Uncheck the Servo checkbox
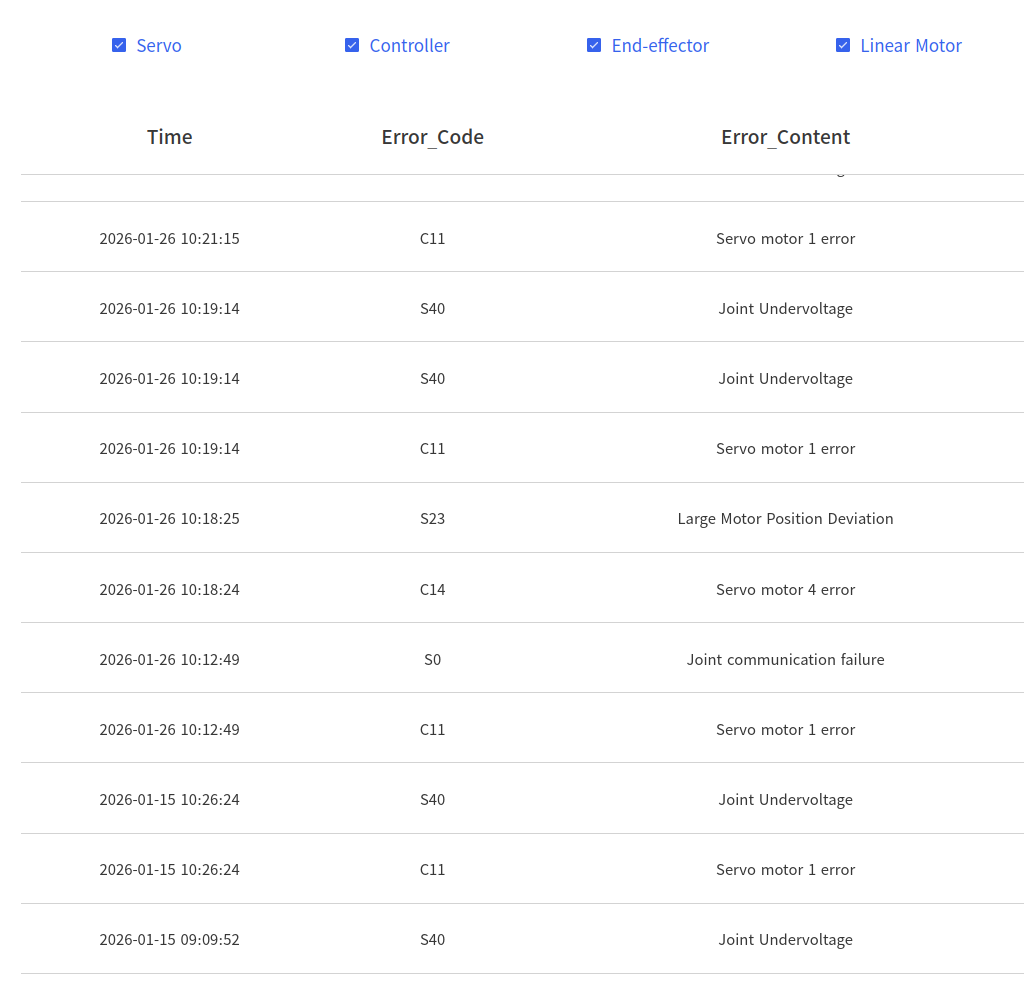 pyautogui.click(x=119, y=46)
